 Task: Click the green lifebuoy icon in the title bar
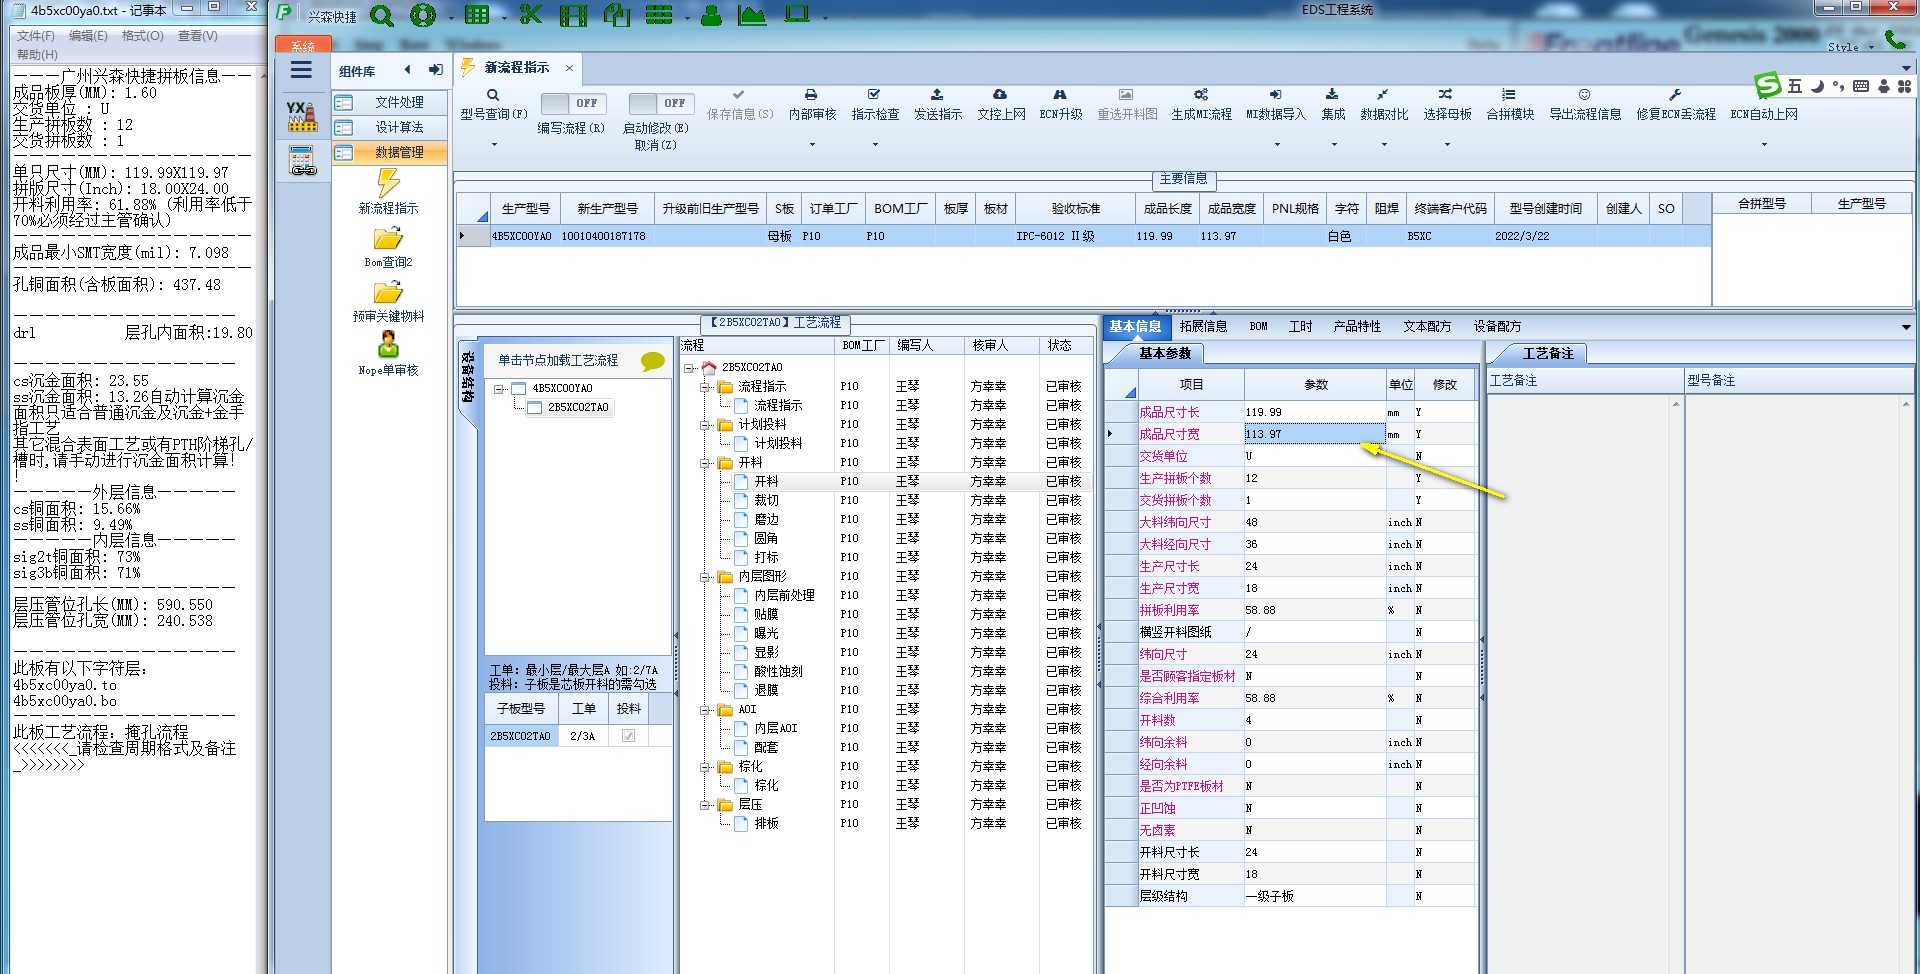click(x=423, y=15)
